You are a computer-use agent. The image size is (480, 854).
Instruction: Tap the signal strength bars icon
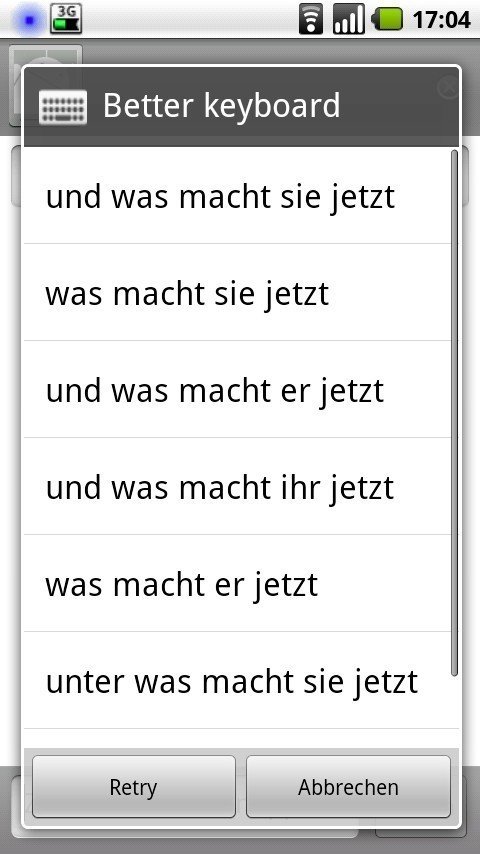[x=349, y=20]
